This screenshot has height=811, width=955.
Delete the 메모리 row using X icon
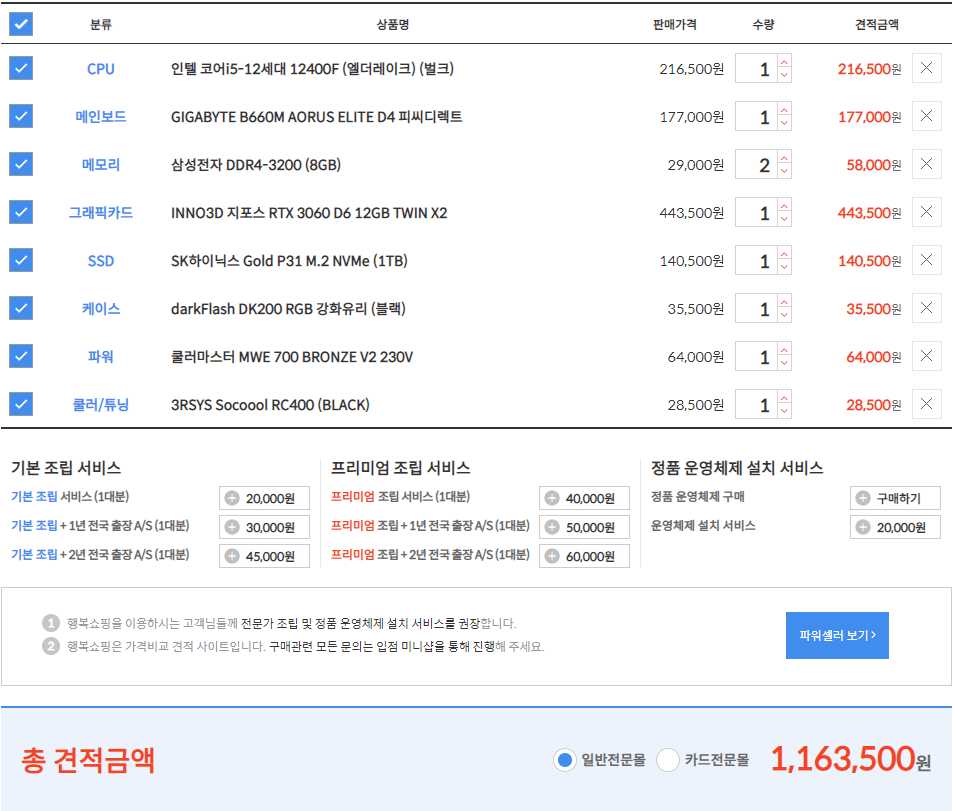click(x=926, y=164)
